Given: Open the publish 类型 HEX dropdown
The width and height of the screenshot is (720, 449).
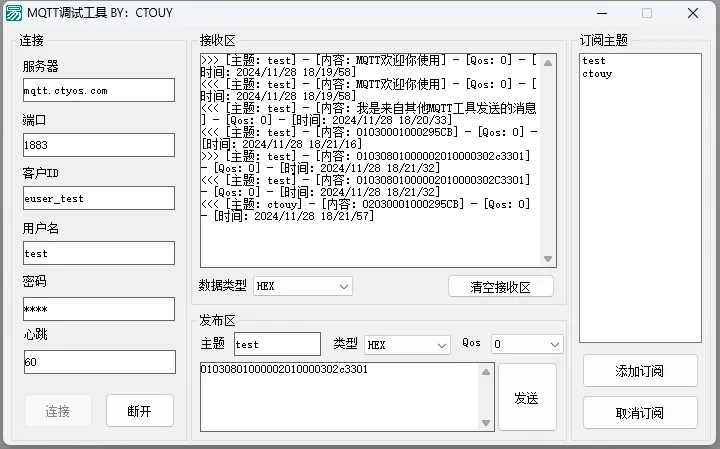Looking at the screenshot, I should (x=407, y=344).
